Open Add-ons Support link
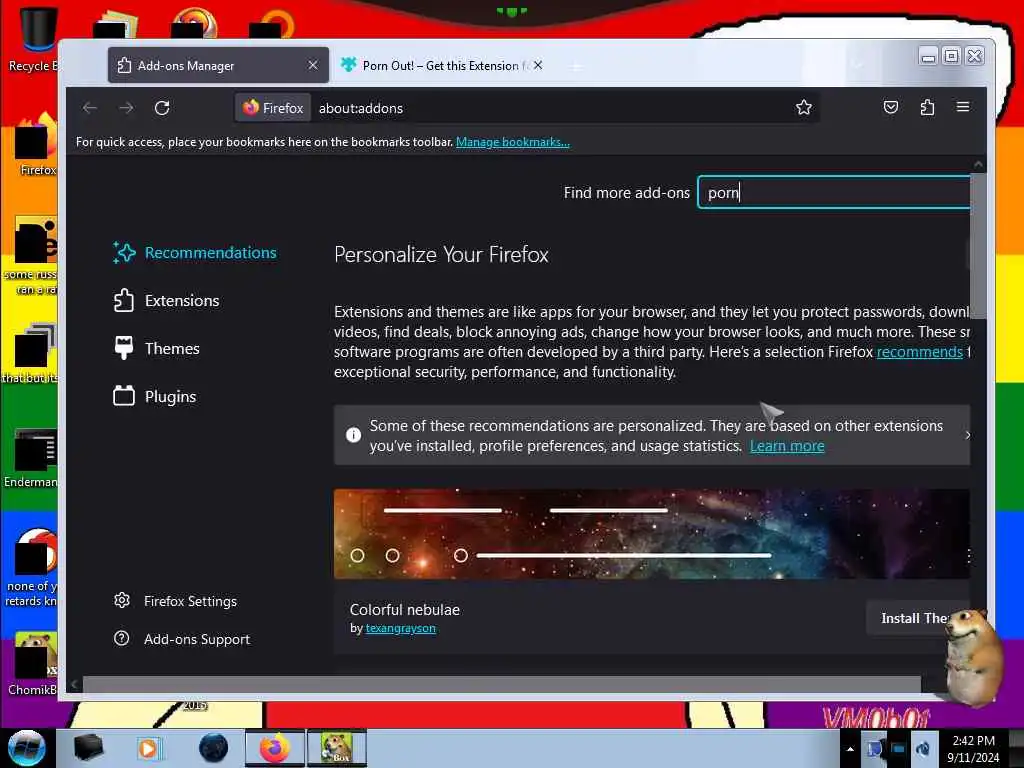 182,639
